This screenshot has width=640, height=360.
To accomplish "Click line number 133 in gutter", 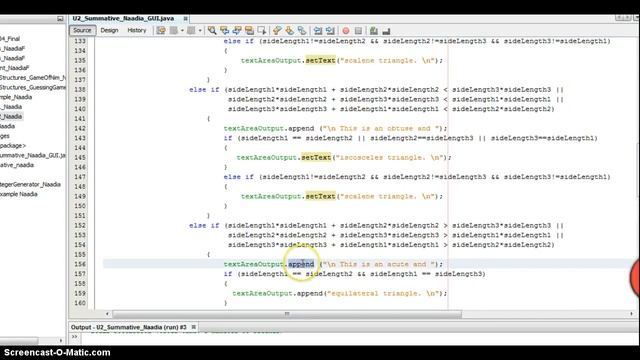I will point(80,41).
